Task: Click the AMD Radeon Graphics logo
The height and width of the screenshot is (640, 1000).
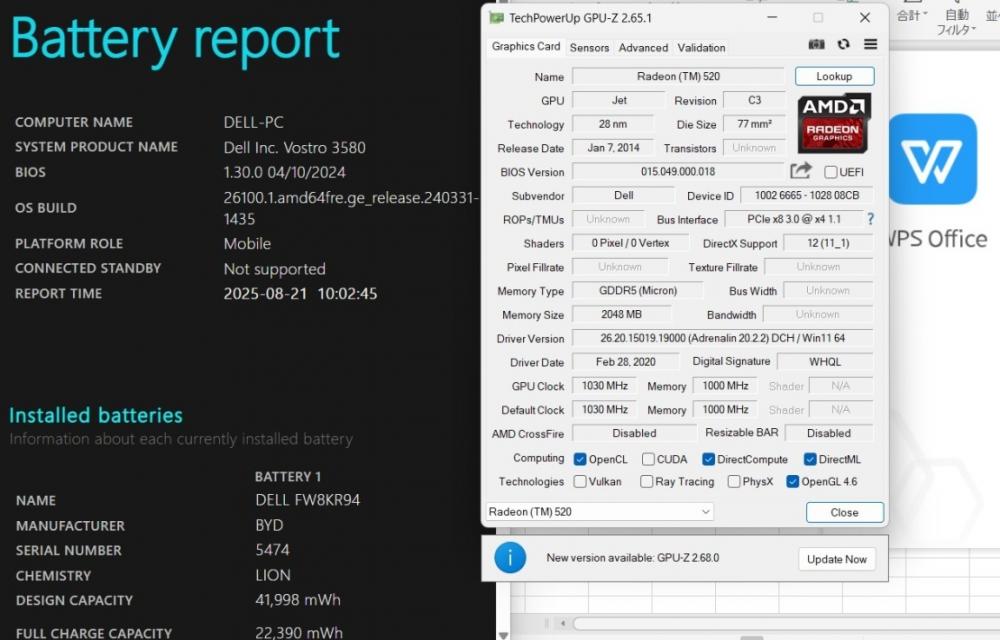Action: (834, 124)
